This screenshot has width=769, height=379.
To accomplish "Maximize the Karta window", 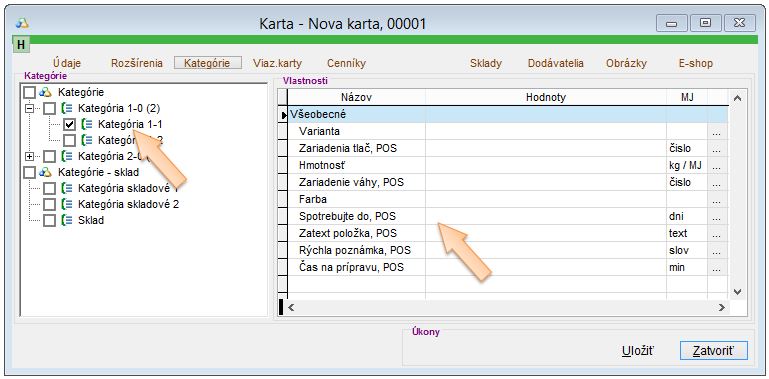I will [705, 23].
